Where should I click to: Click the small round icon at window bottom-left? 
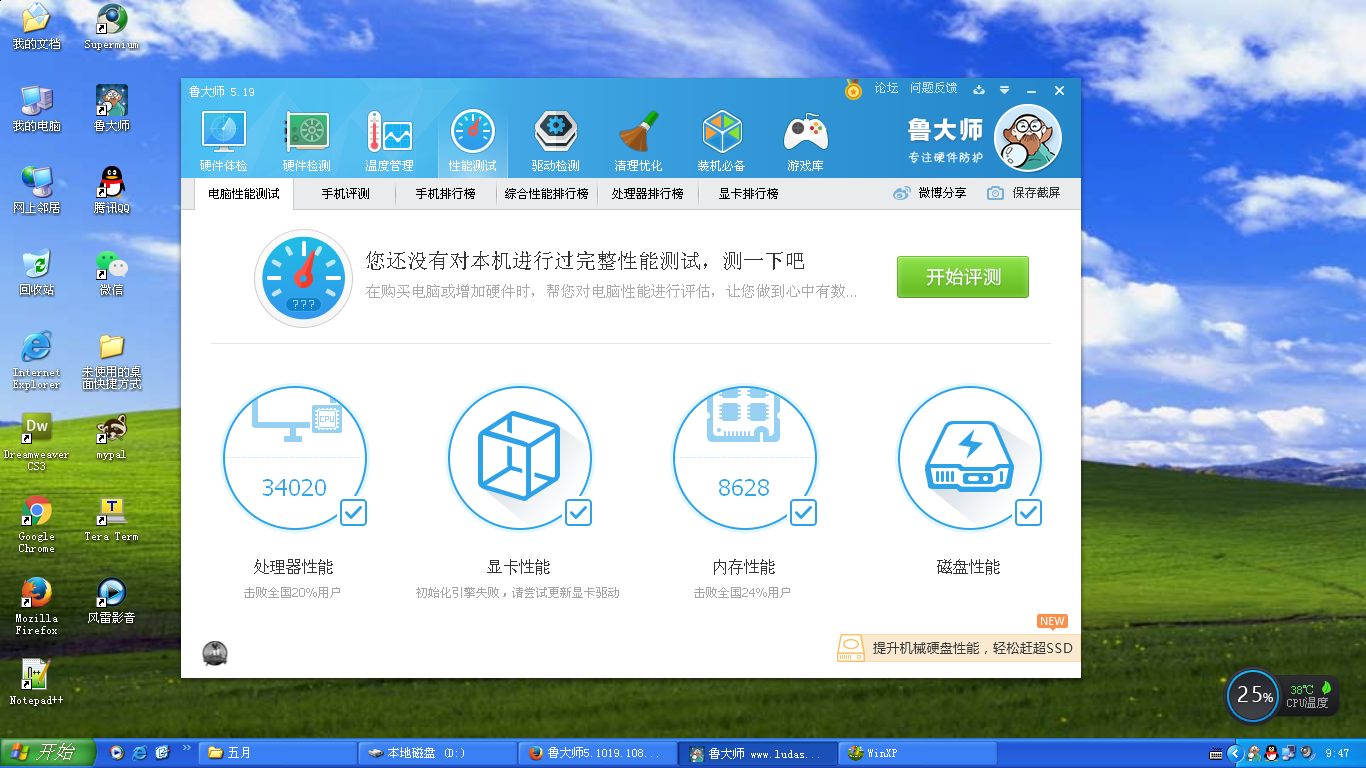coord(215,653)
